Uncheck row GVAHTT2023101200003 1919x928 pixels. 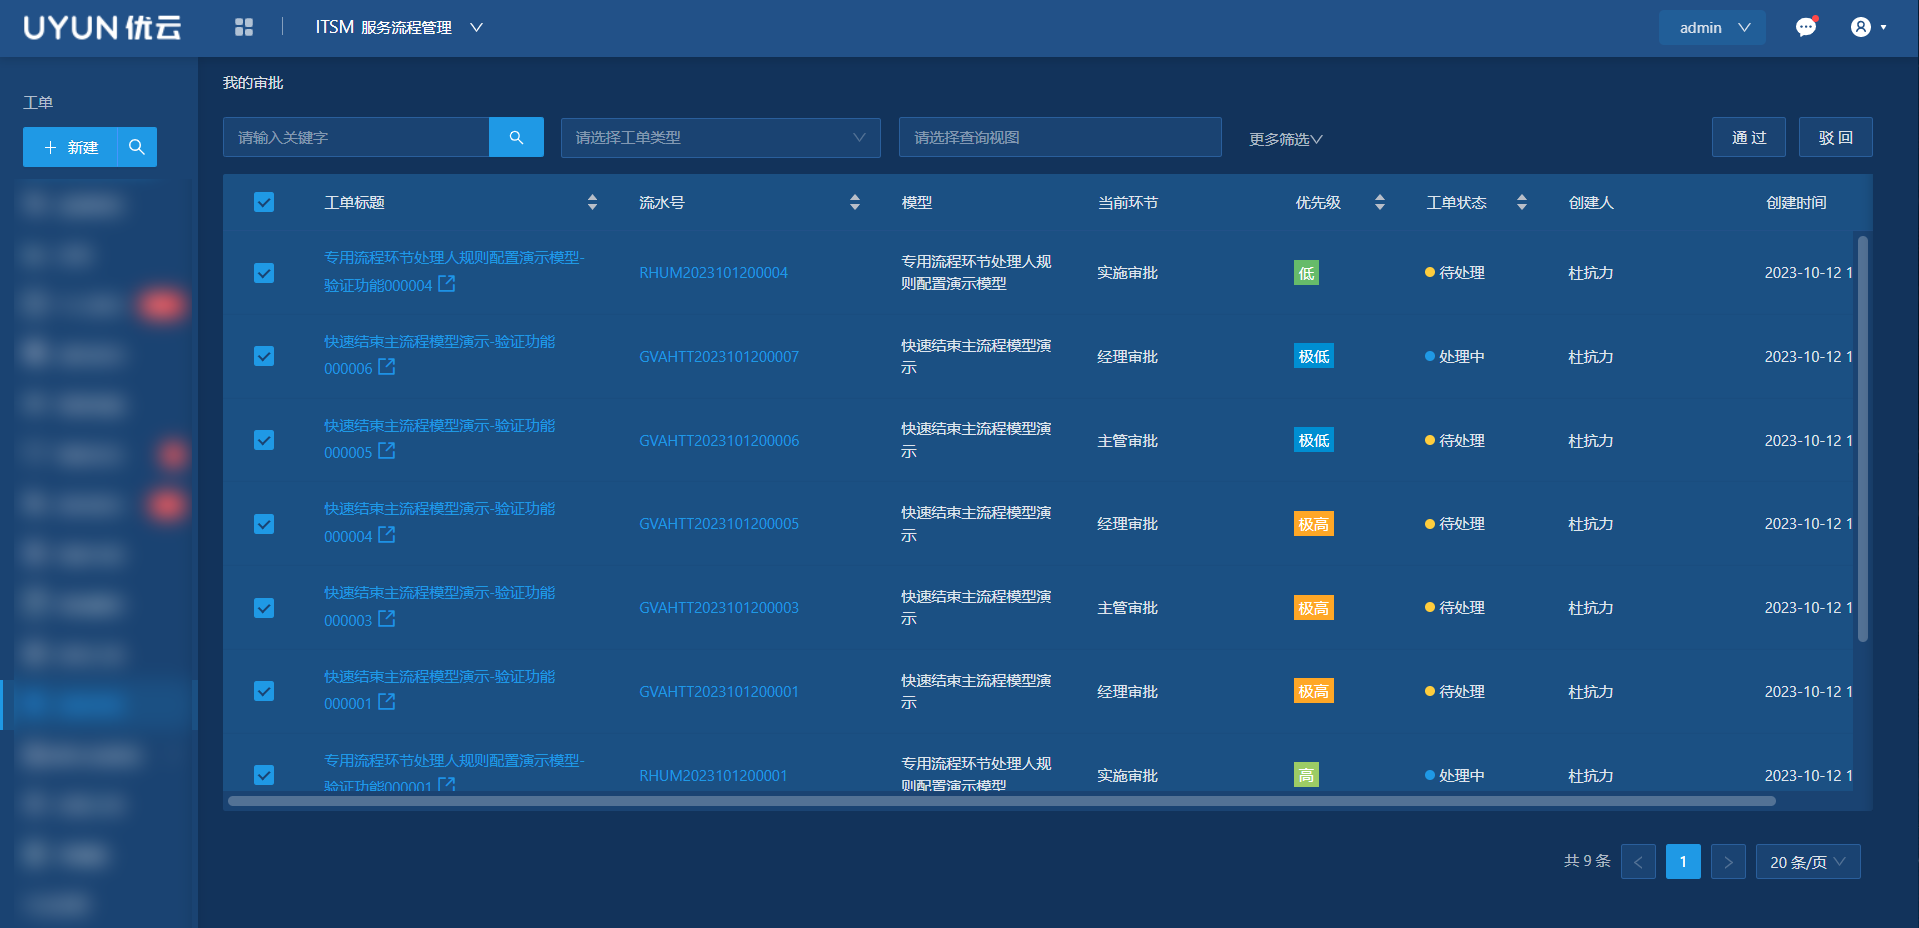[264, 608]
